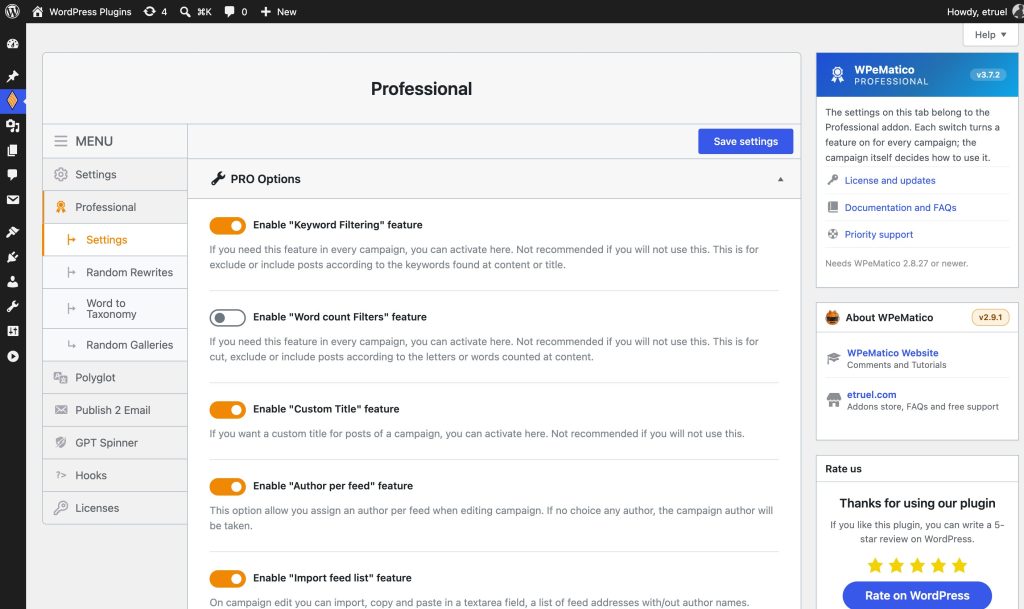This screenshot has width=1024, height=609.
Task: Open the Random Rewrites submenu item
Action: [x=115, y=272]
